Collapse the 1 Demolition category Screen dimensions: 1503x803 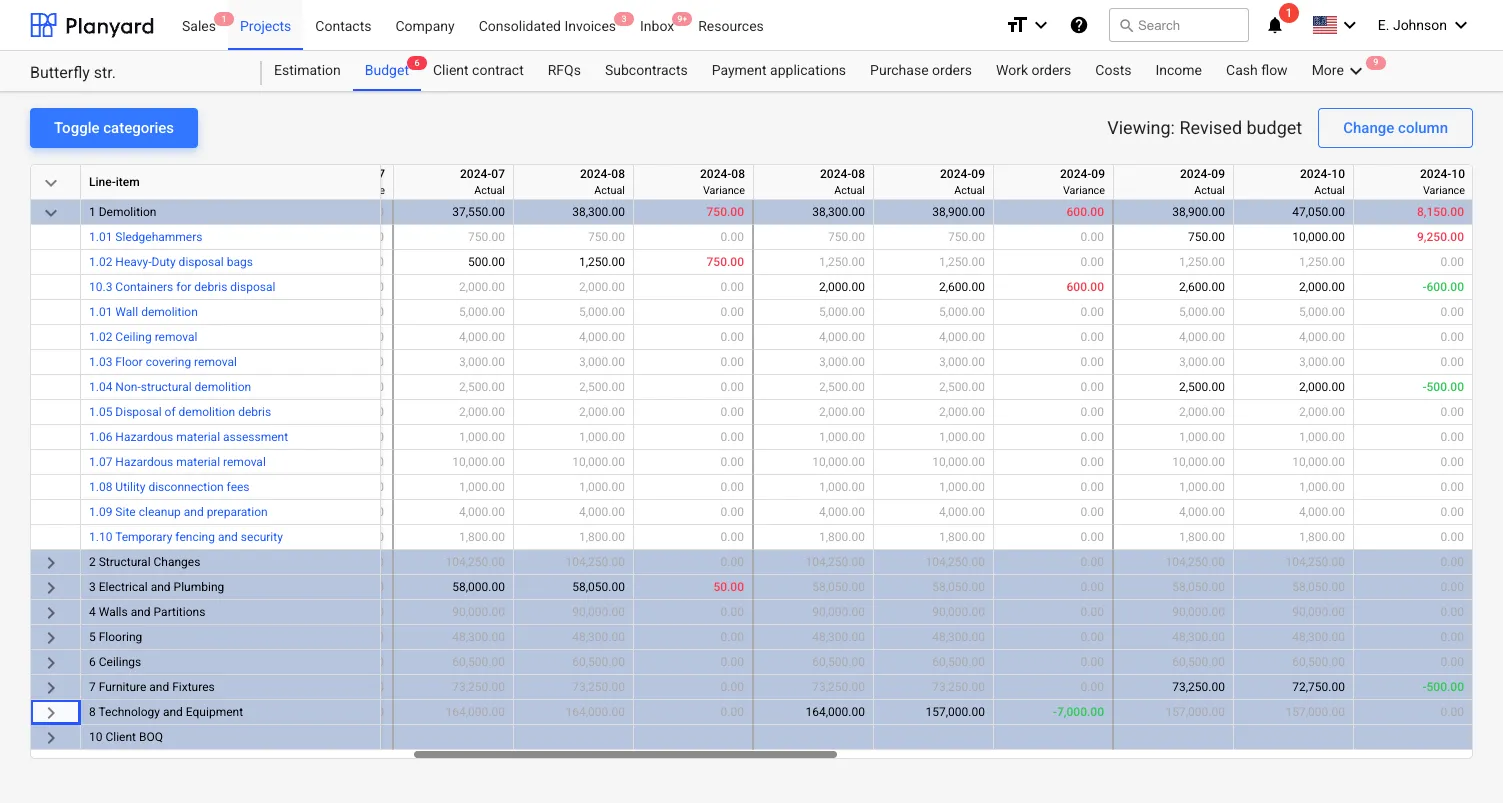pos(51,212)
